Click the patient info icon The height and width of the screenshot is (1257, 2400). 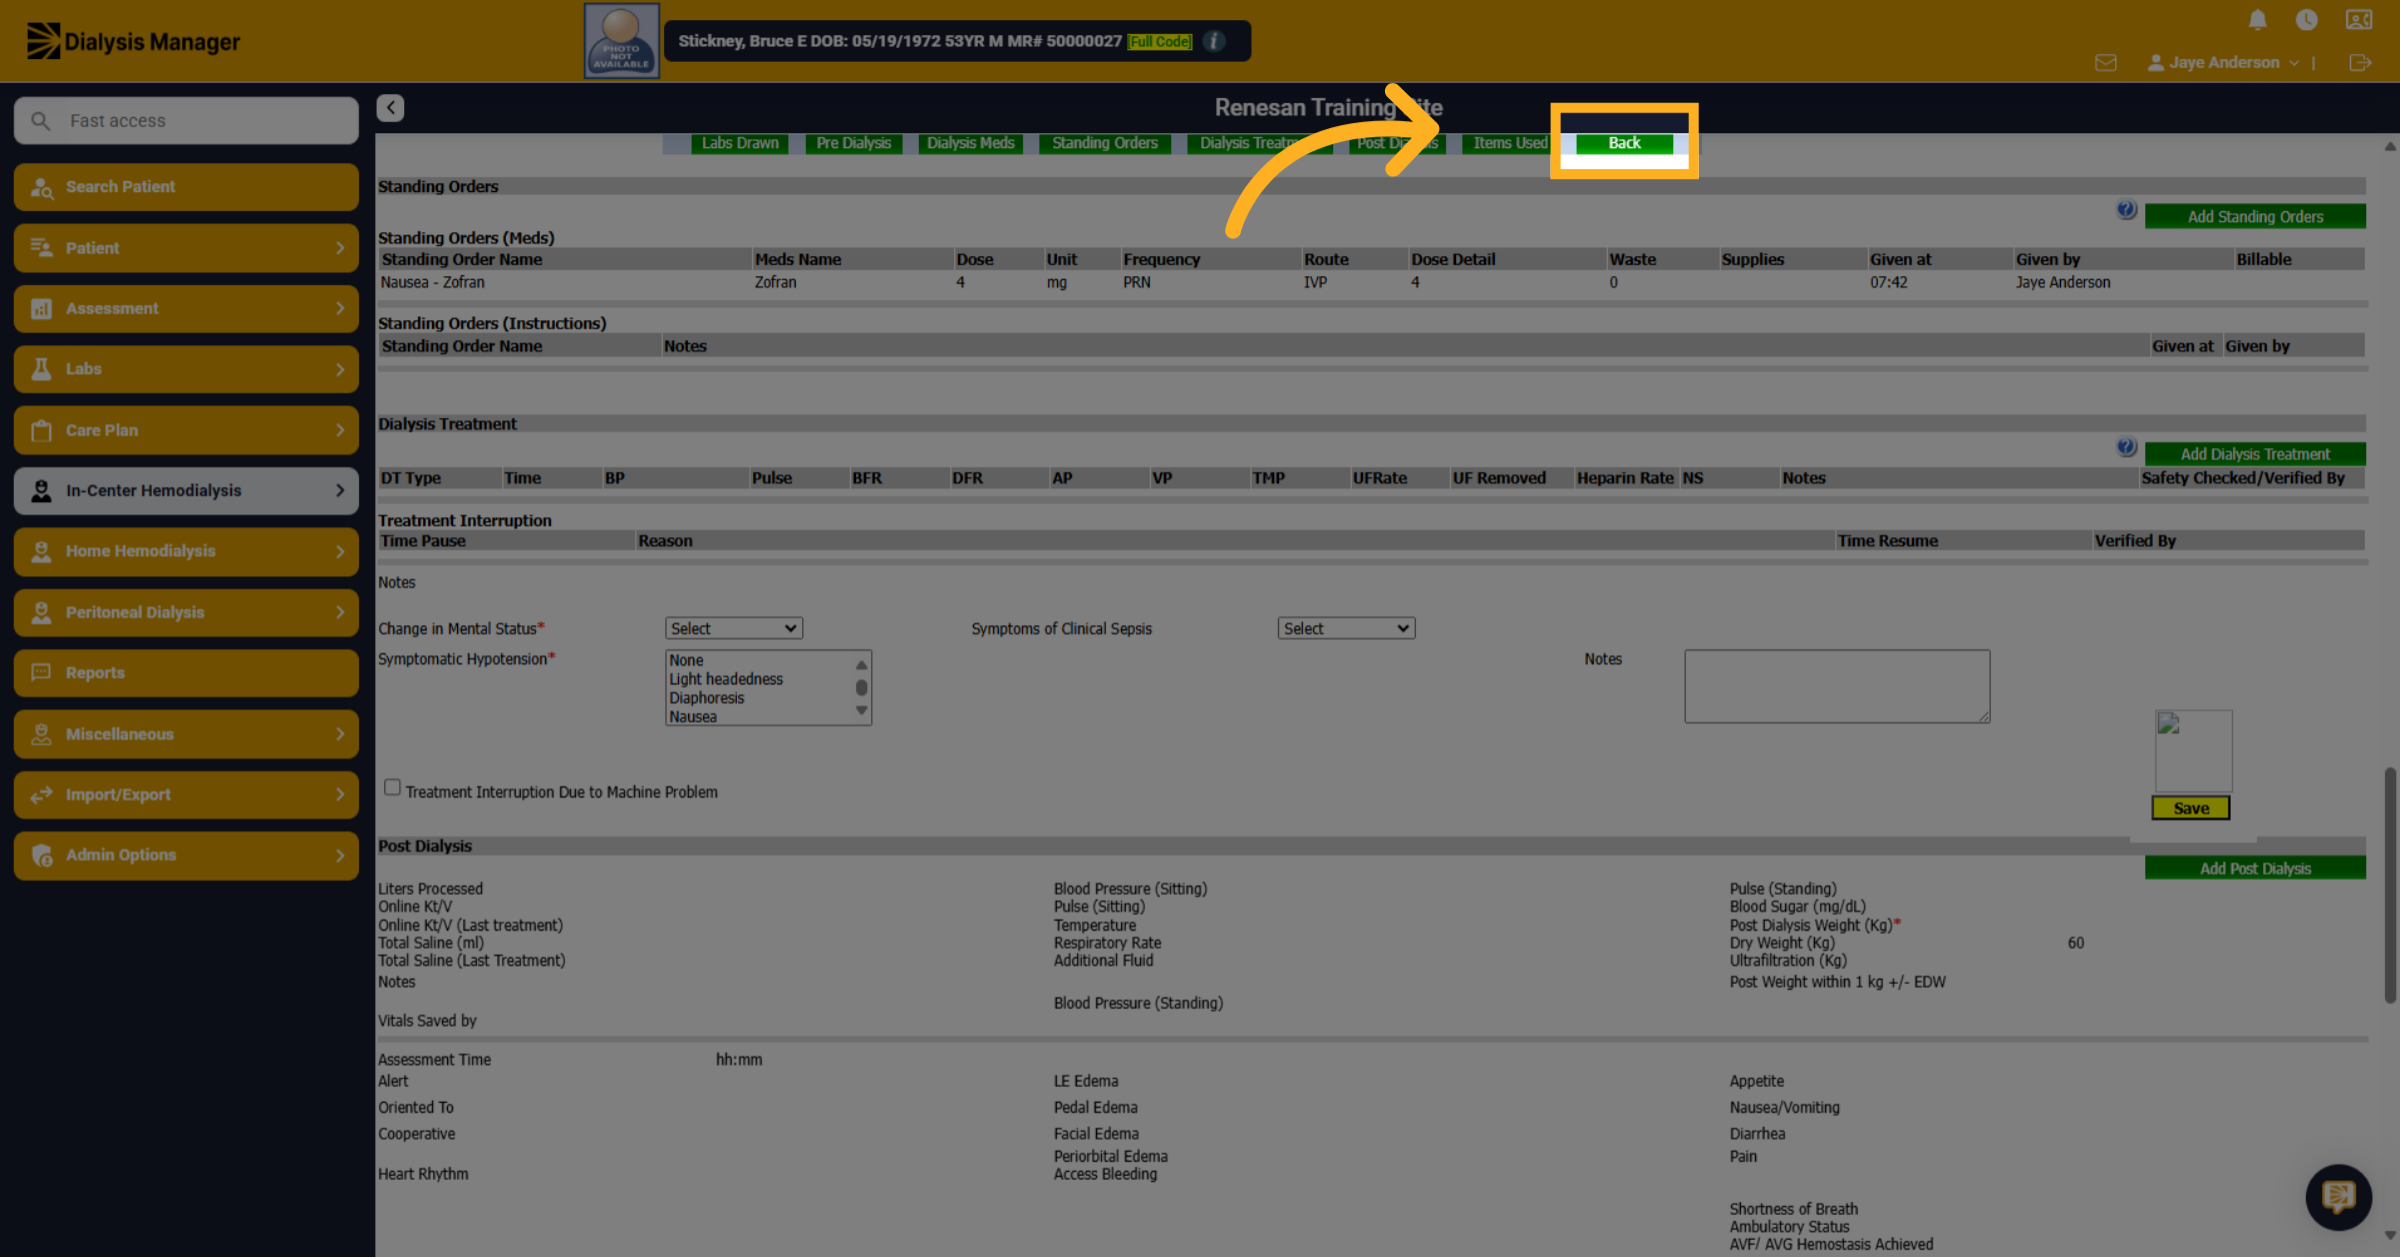1214,41
